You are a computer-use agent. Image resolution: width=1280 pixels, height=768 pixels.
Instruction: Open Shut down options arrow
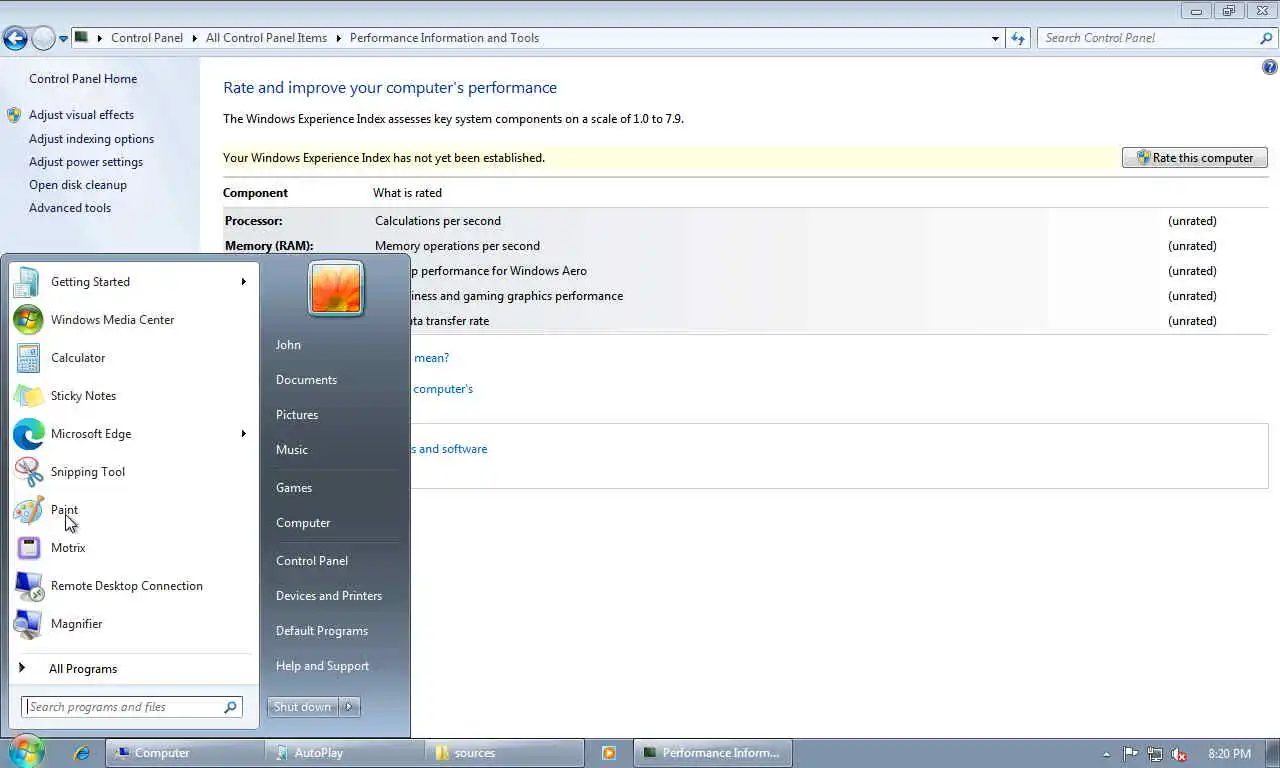[349, 707]
